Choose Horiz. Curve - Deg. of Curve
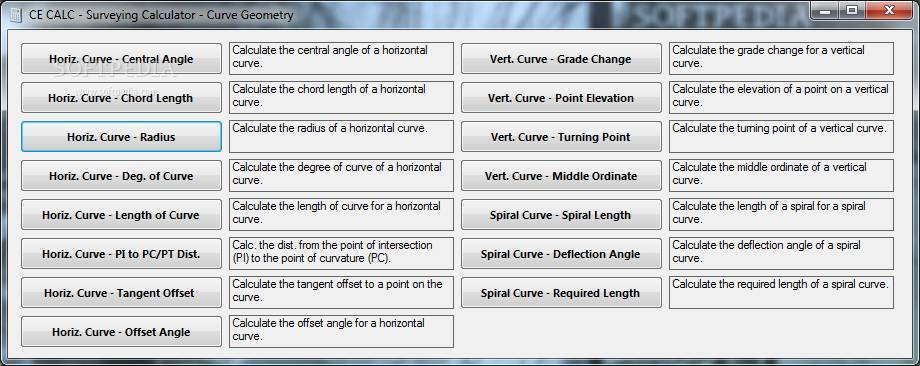Image resolution: width=920 pixels, height=366 pixels. (121, 176)
